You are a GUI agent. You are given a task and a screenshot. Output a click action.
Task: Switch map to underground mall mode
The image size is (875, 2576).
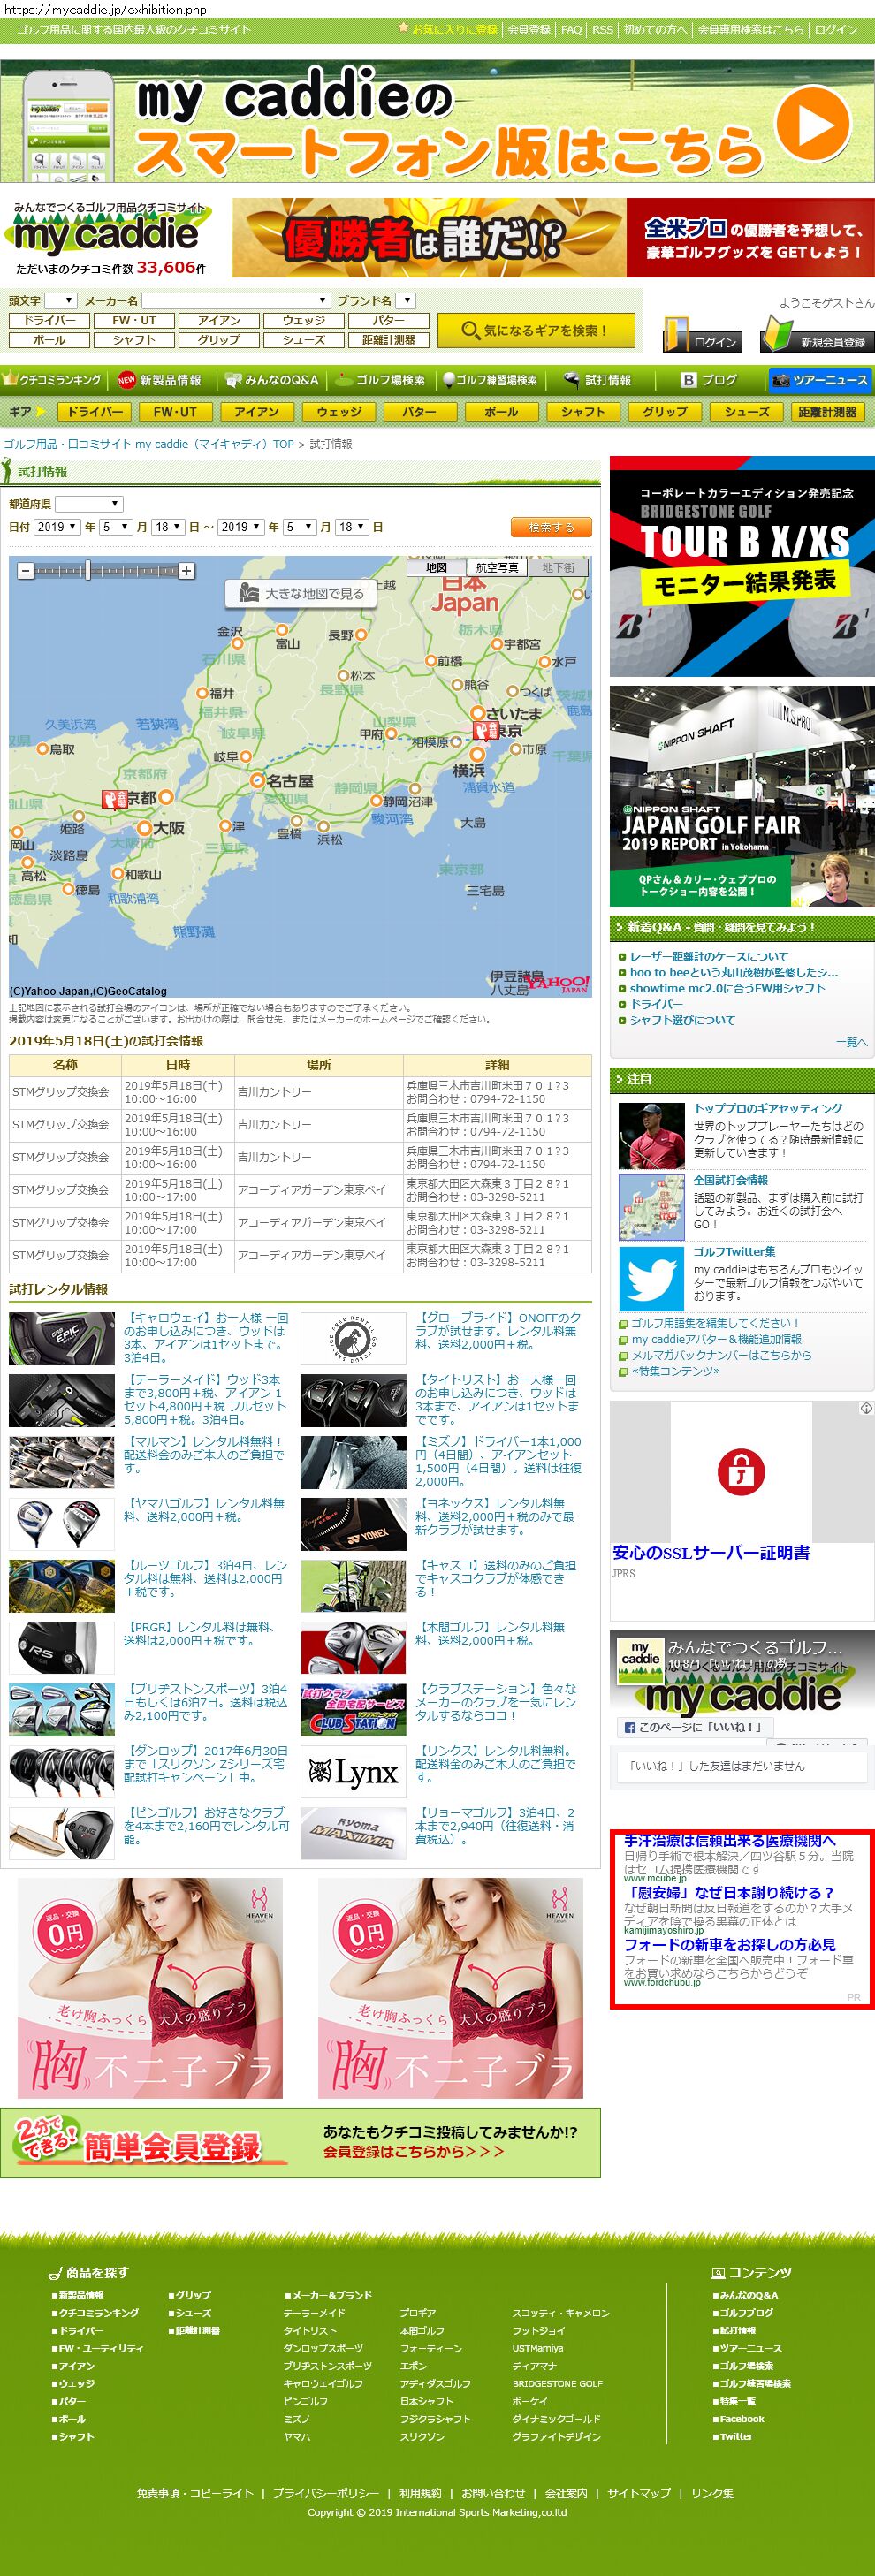tap(559, 567)
